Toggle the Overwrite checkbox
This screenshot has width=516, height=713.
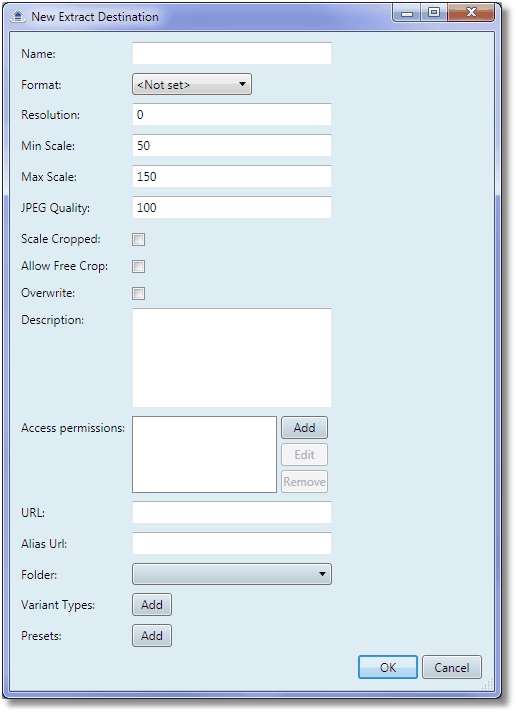click(139, 293)
